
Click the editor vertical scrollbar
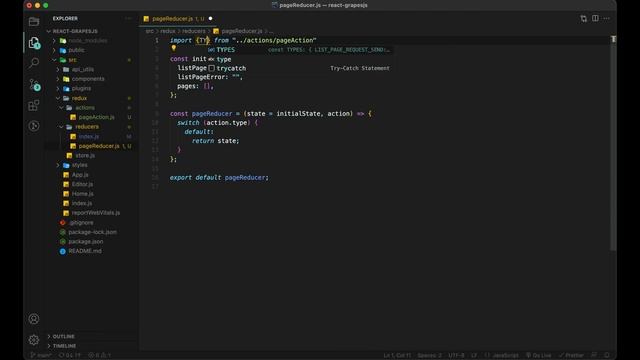[613, 143]
